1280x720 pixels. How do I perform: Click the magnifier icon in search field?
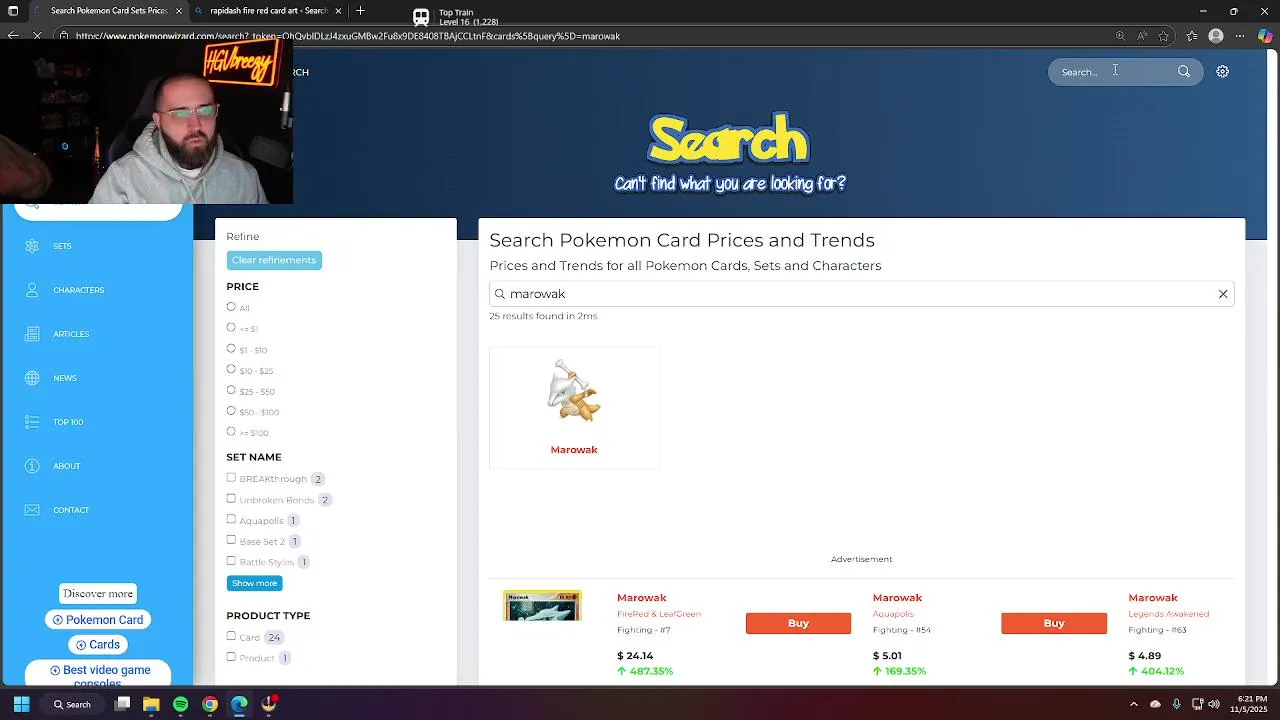pyautogui.click(x=500, y=294)
